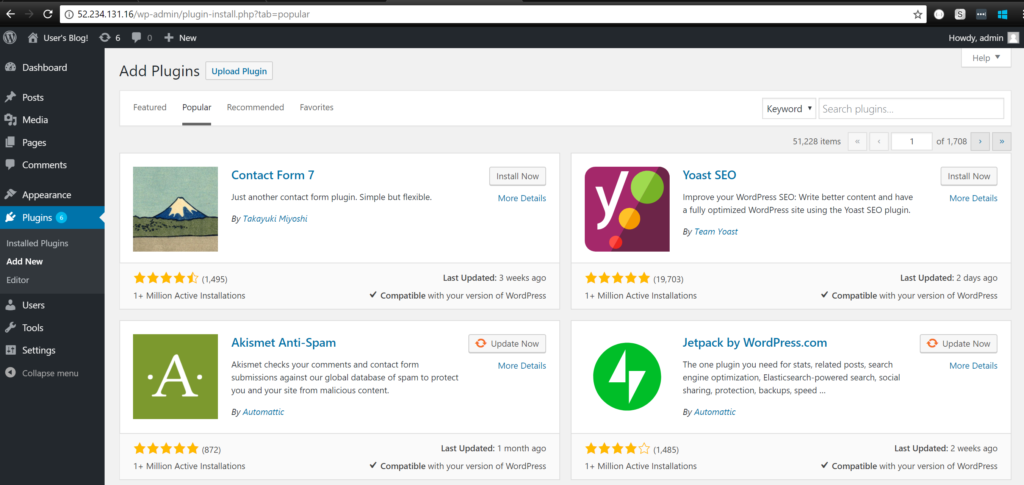Click the site info icon in the address bar
This screenshot has width=1024, height=485.
click(69, 14)
